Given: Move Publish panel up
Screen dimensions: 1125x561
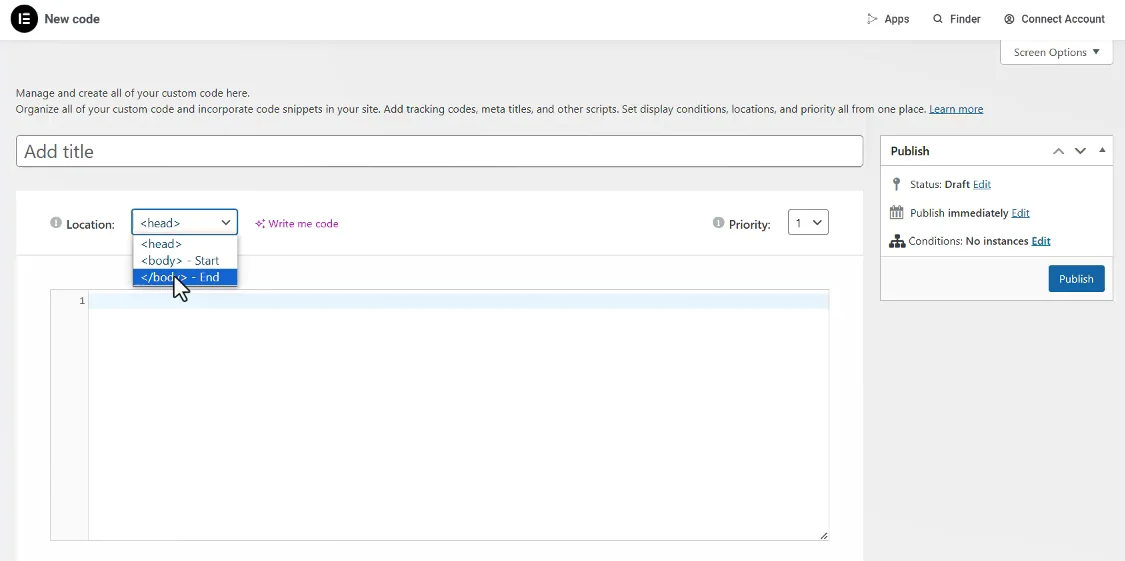Looking at the screenshot, I should tap(1058, 151).
